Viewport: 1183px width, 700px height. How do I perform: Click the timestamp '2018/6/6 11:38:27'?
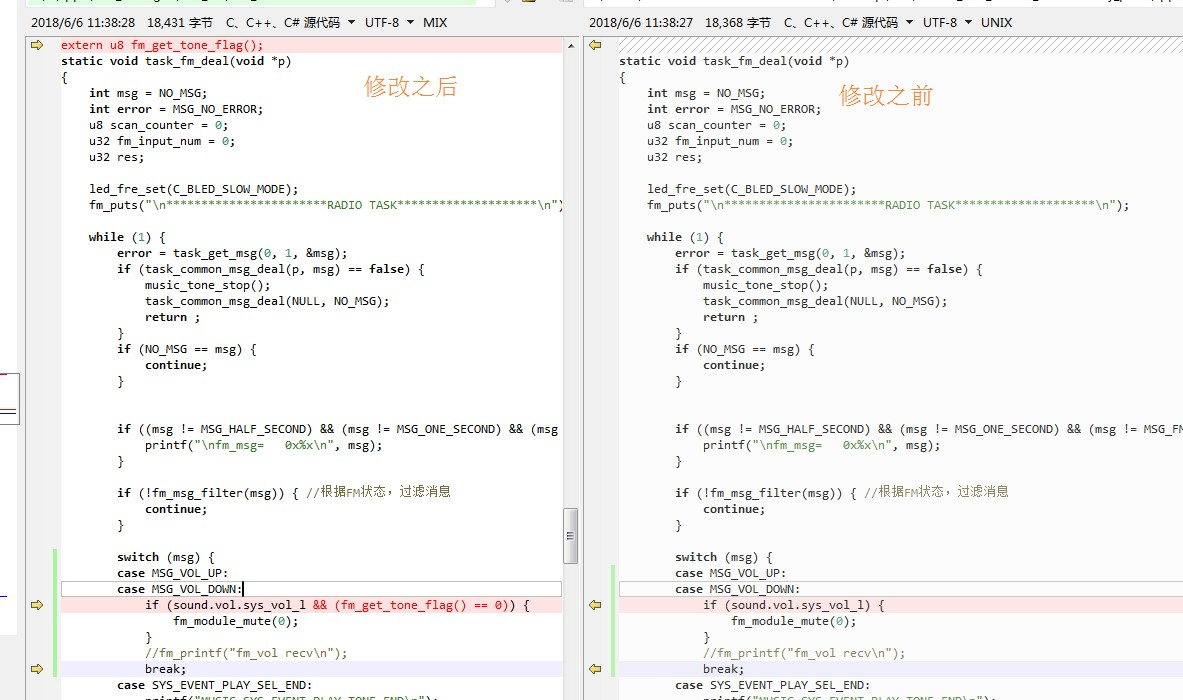641,23
